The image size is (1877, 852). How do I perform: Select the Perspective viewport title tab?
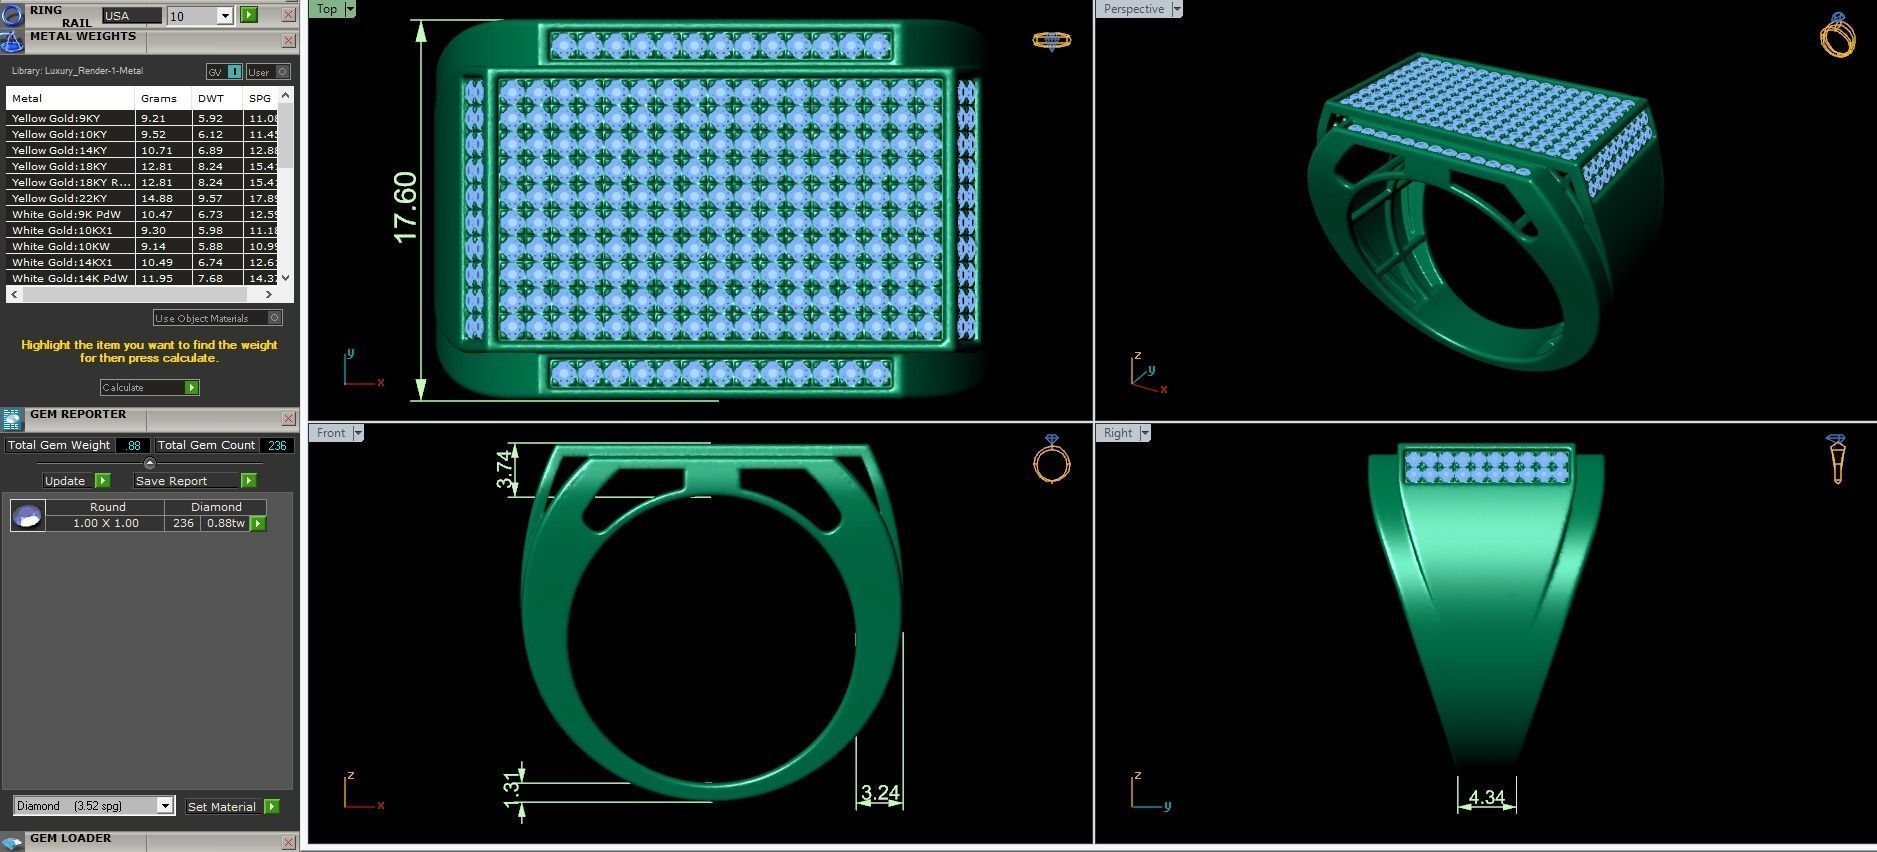(1133, 9)
